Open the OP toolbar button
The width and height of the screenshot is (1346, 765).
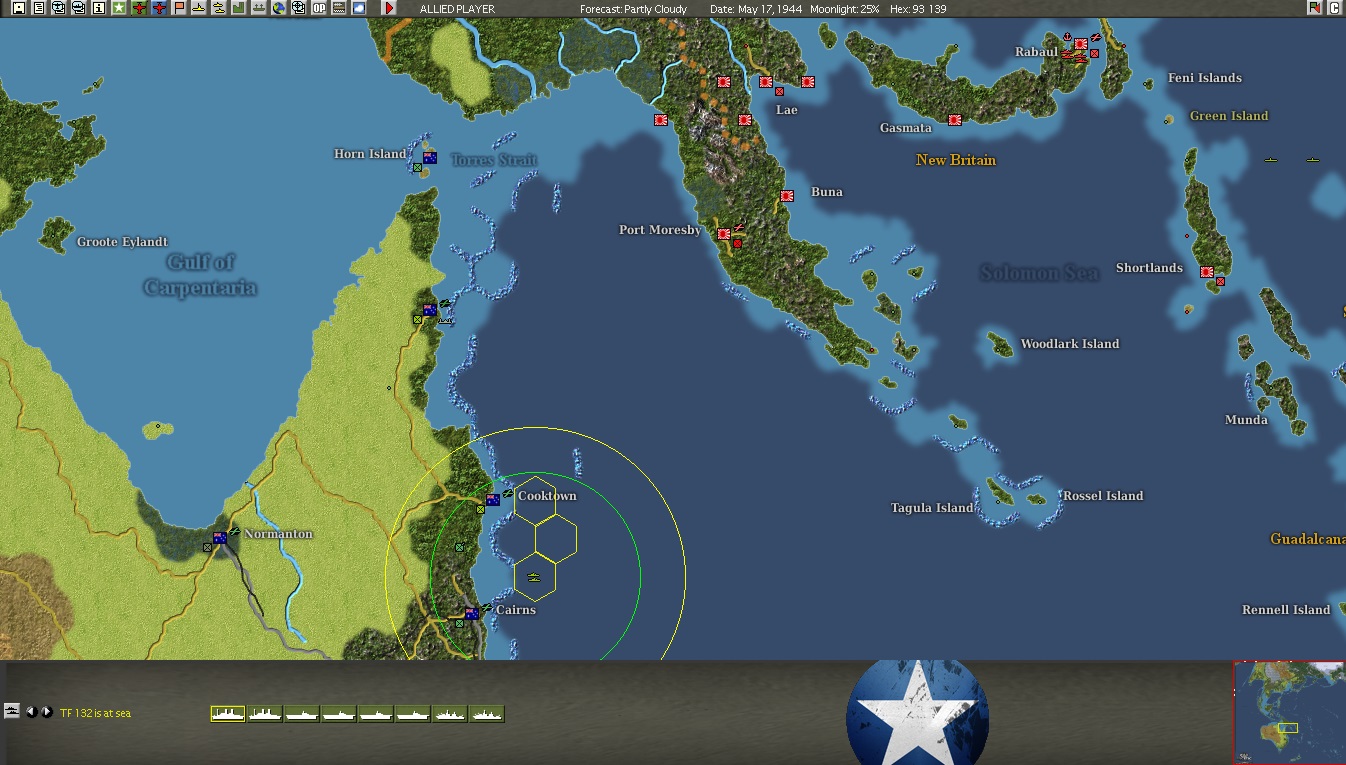click(319, 8)
